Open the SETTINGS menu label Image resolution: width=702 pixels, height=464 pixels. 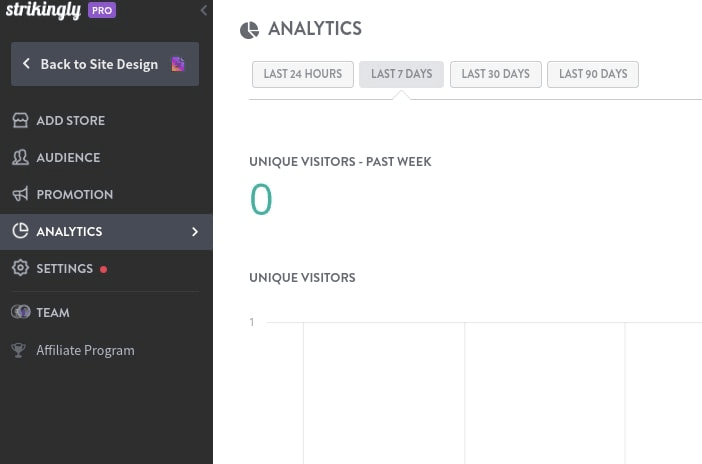click(65, 269)
